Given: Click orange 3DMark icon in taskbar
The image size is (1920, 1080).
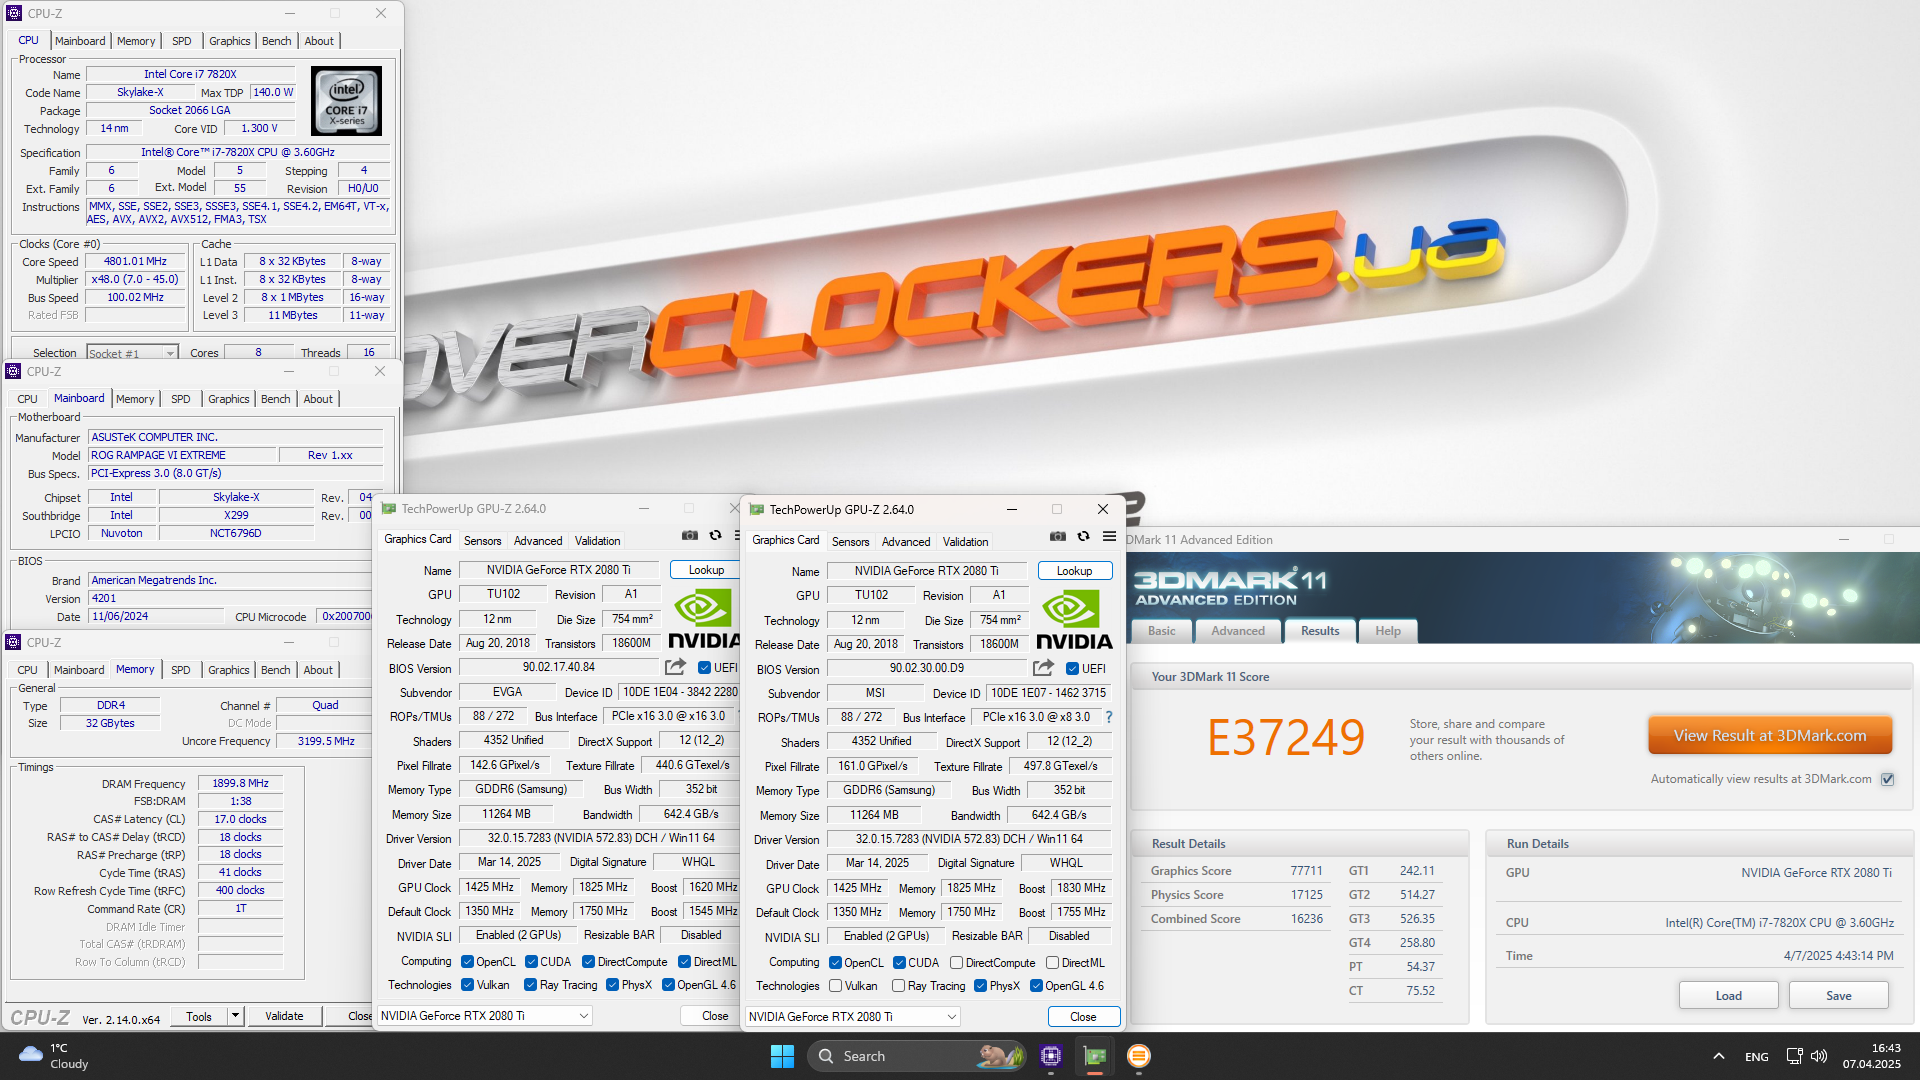Looking at the screenshot, I should click(x=1139, y=1056).
